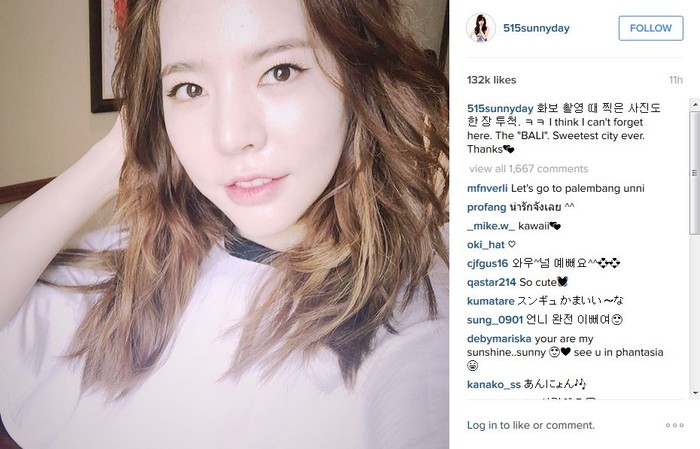Click the main selfie photo
Image resolution: width=700 pixels, height=449 pixels.
(224, 224)
